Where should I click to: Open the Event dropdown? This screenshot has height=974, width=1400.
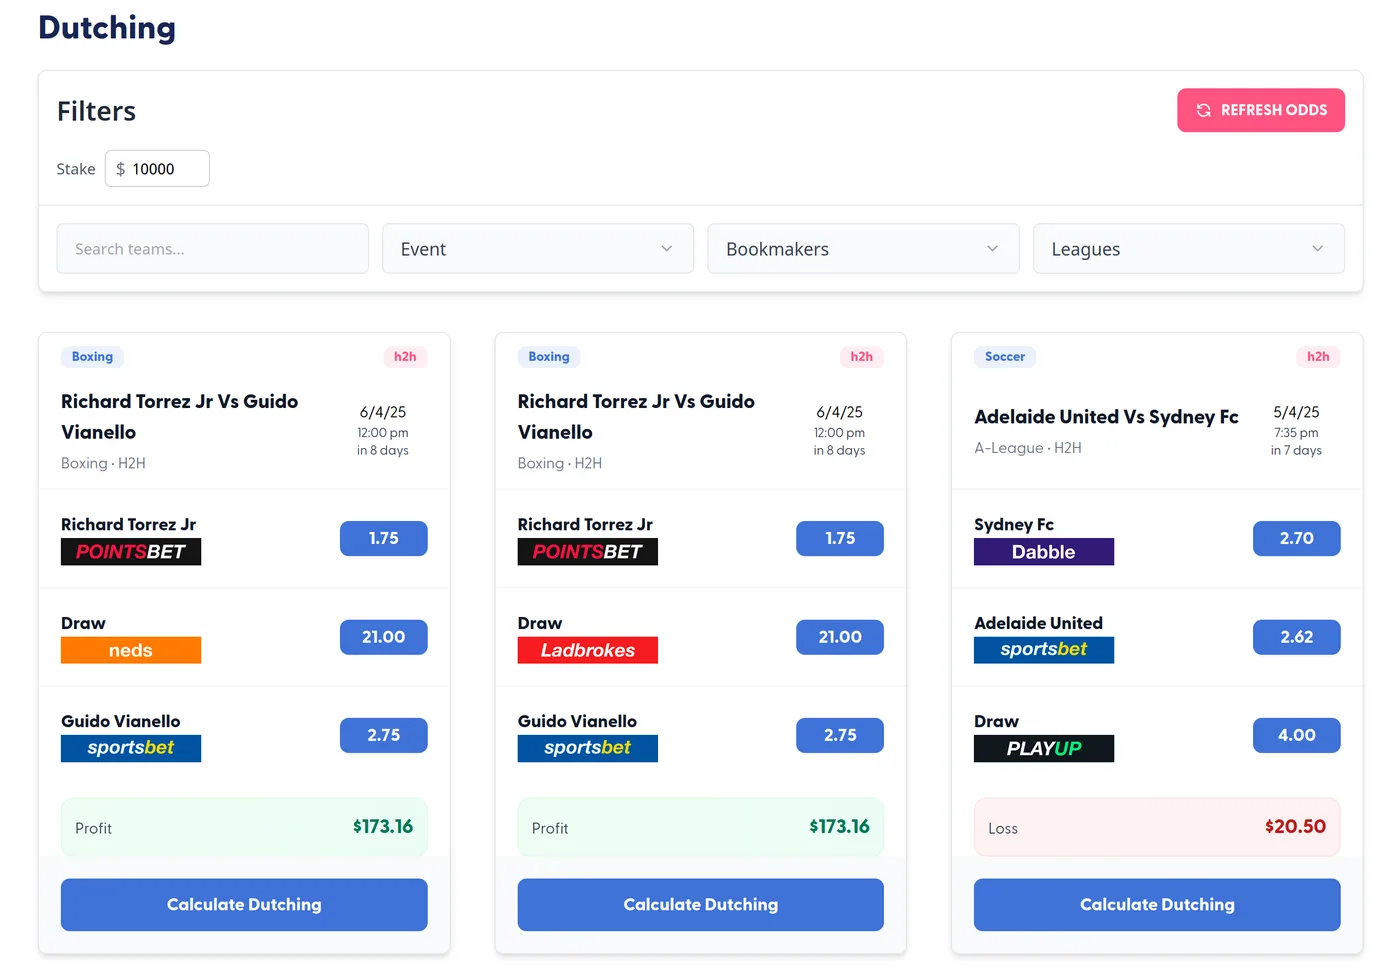click(x=537, y=248)
